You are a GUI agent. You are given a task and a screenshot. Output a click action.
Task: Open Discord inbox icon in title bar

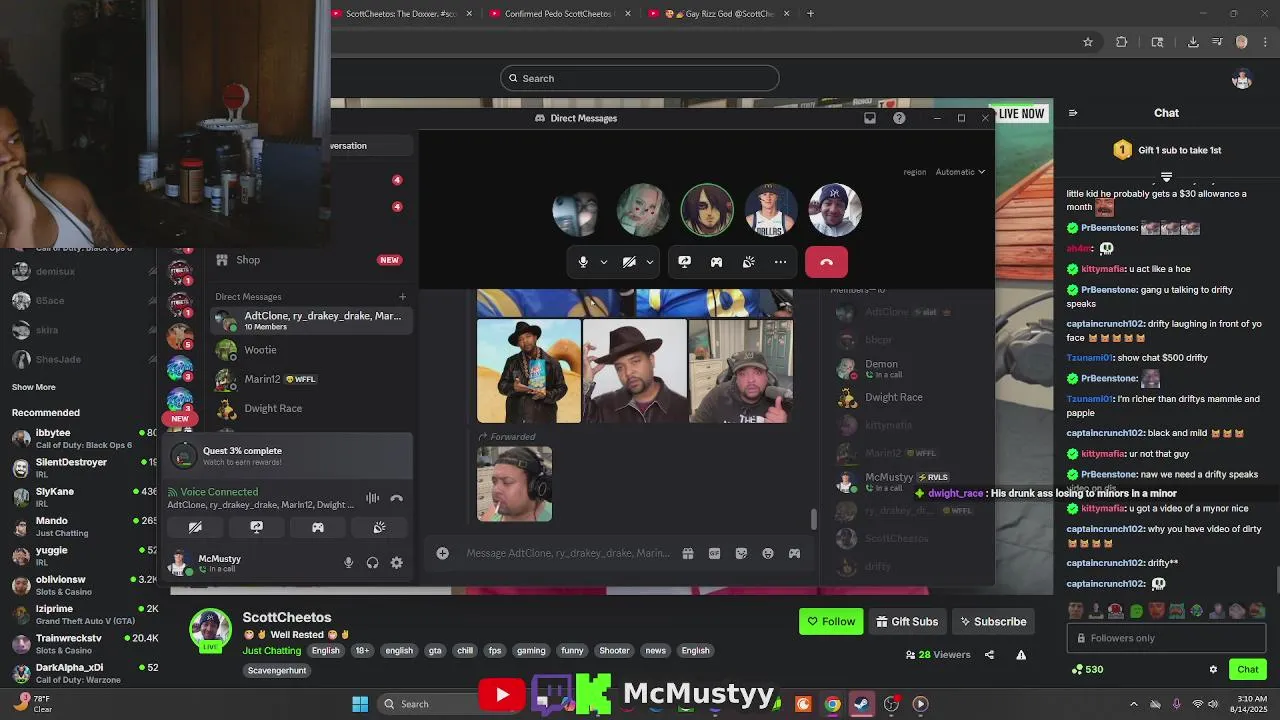(x=870, y=118)
